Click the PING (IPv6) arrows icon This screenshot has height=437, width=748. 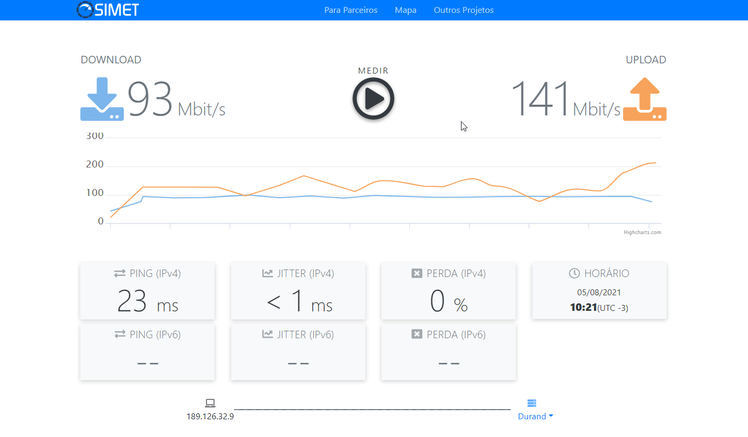tap(120, 334)
